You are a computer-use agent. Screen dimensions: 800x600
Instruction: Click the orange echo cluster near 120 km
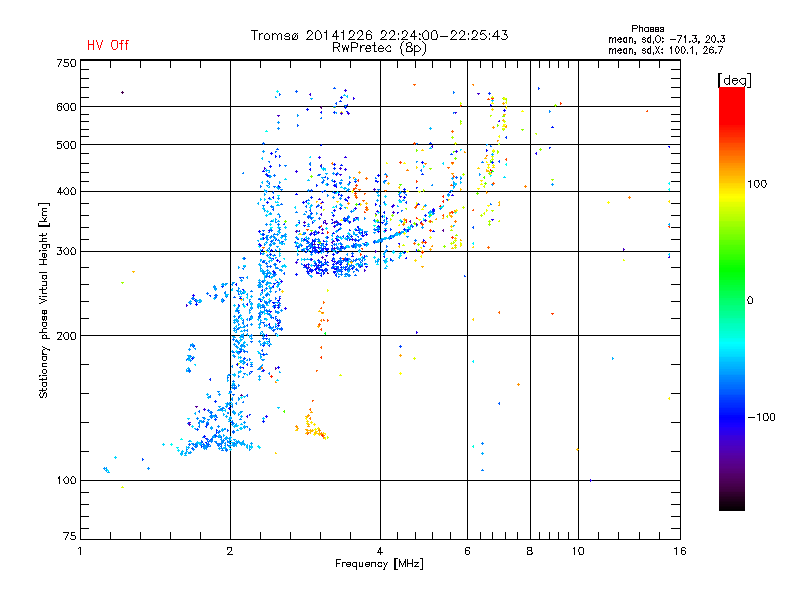(x=311, y=424)
